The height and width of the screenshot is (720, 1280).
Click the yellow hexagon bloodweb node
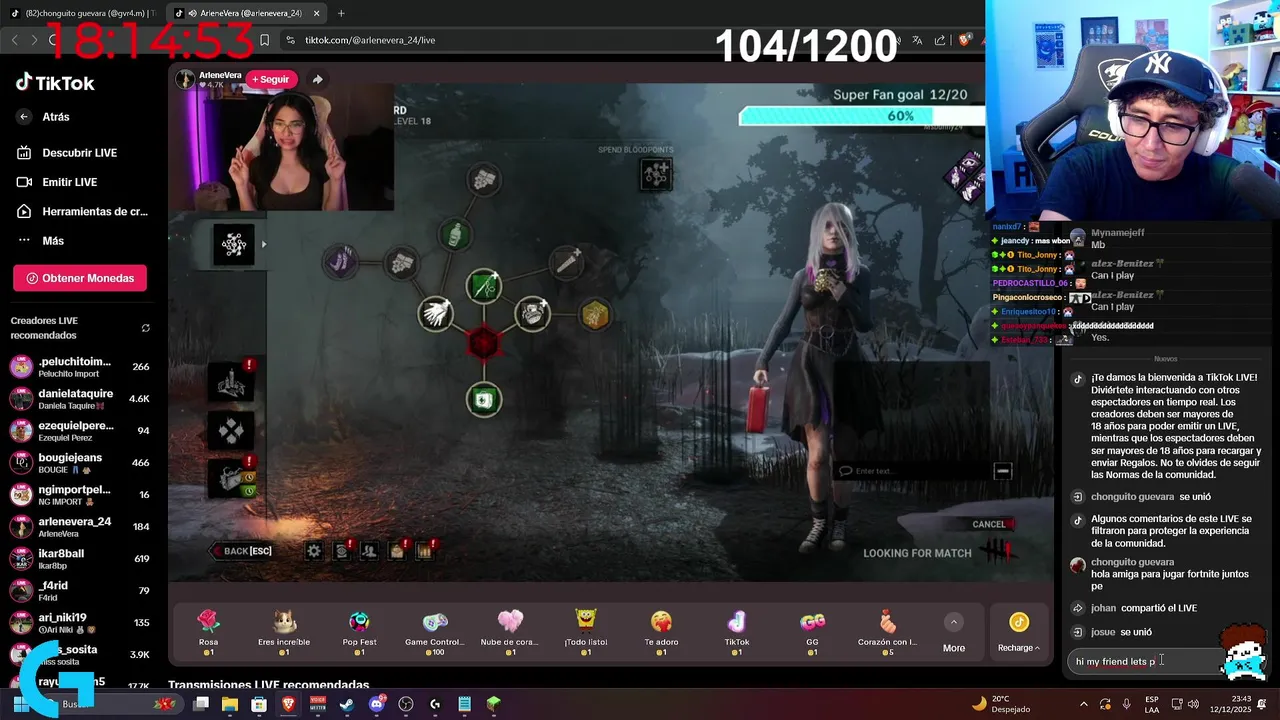click(x=595, y=315)
